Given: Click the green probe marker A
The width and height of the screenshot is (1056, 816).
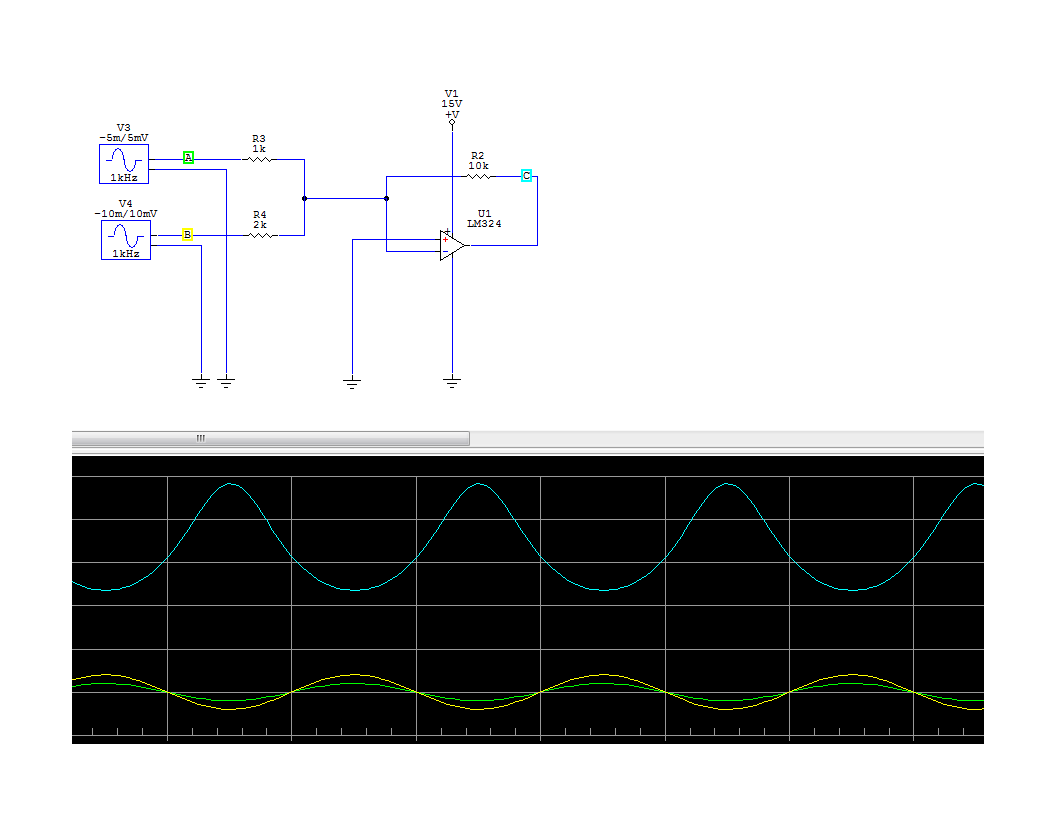Looking at the screenshot, I should (189, 158).
